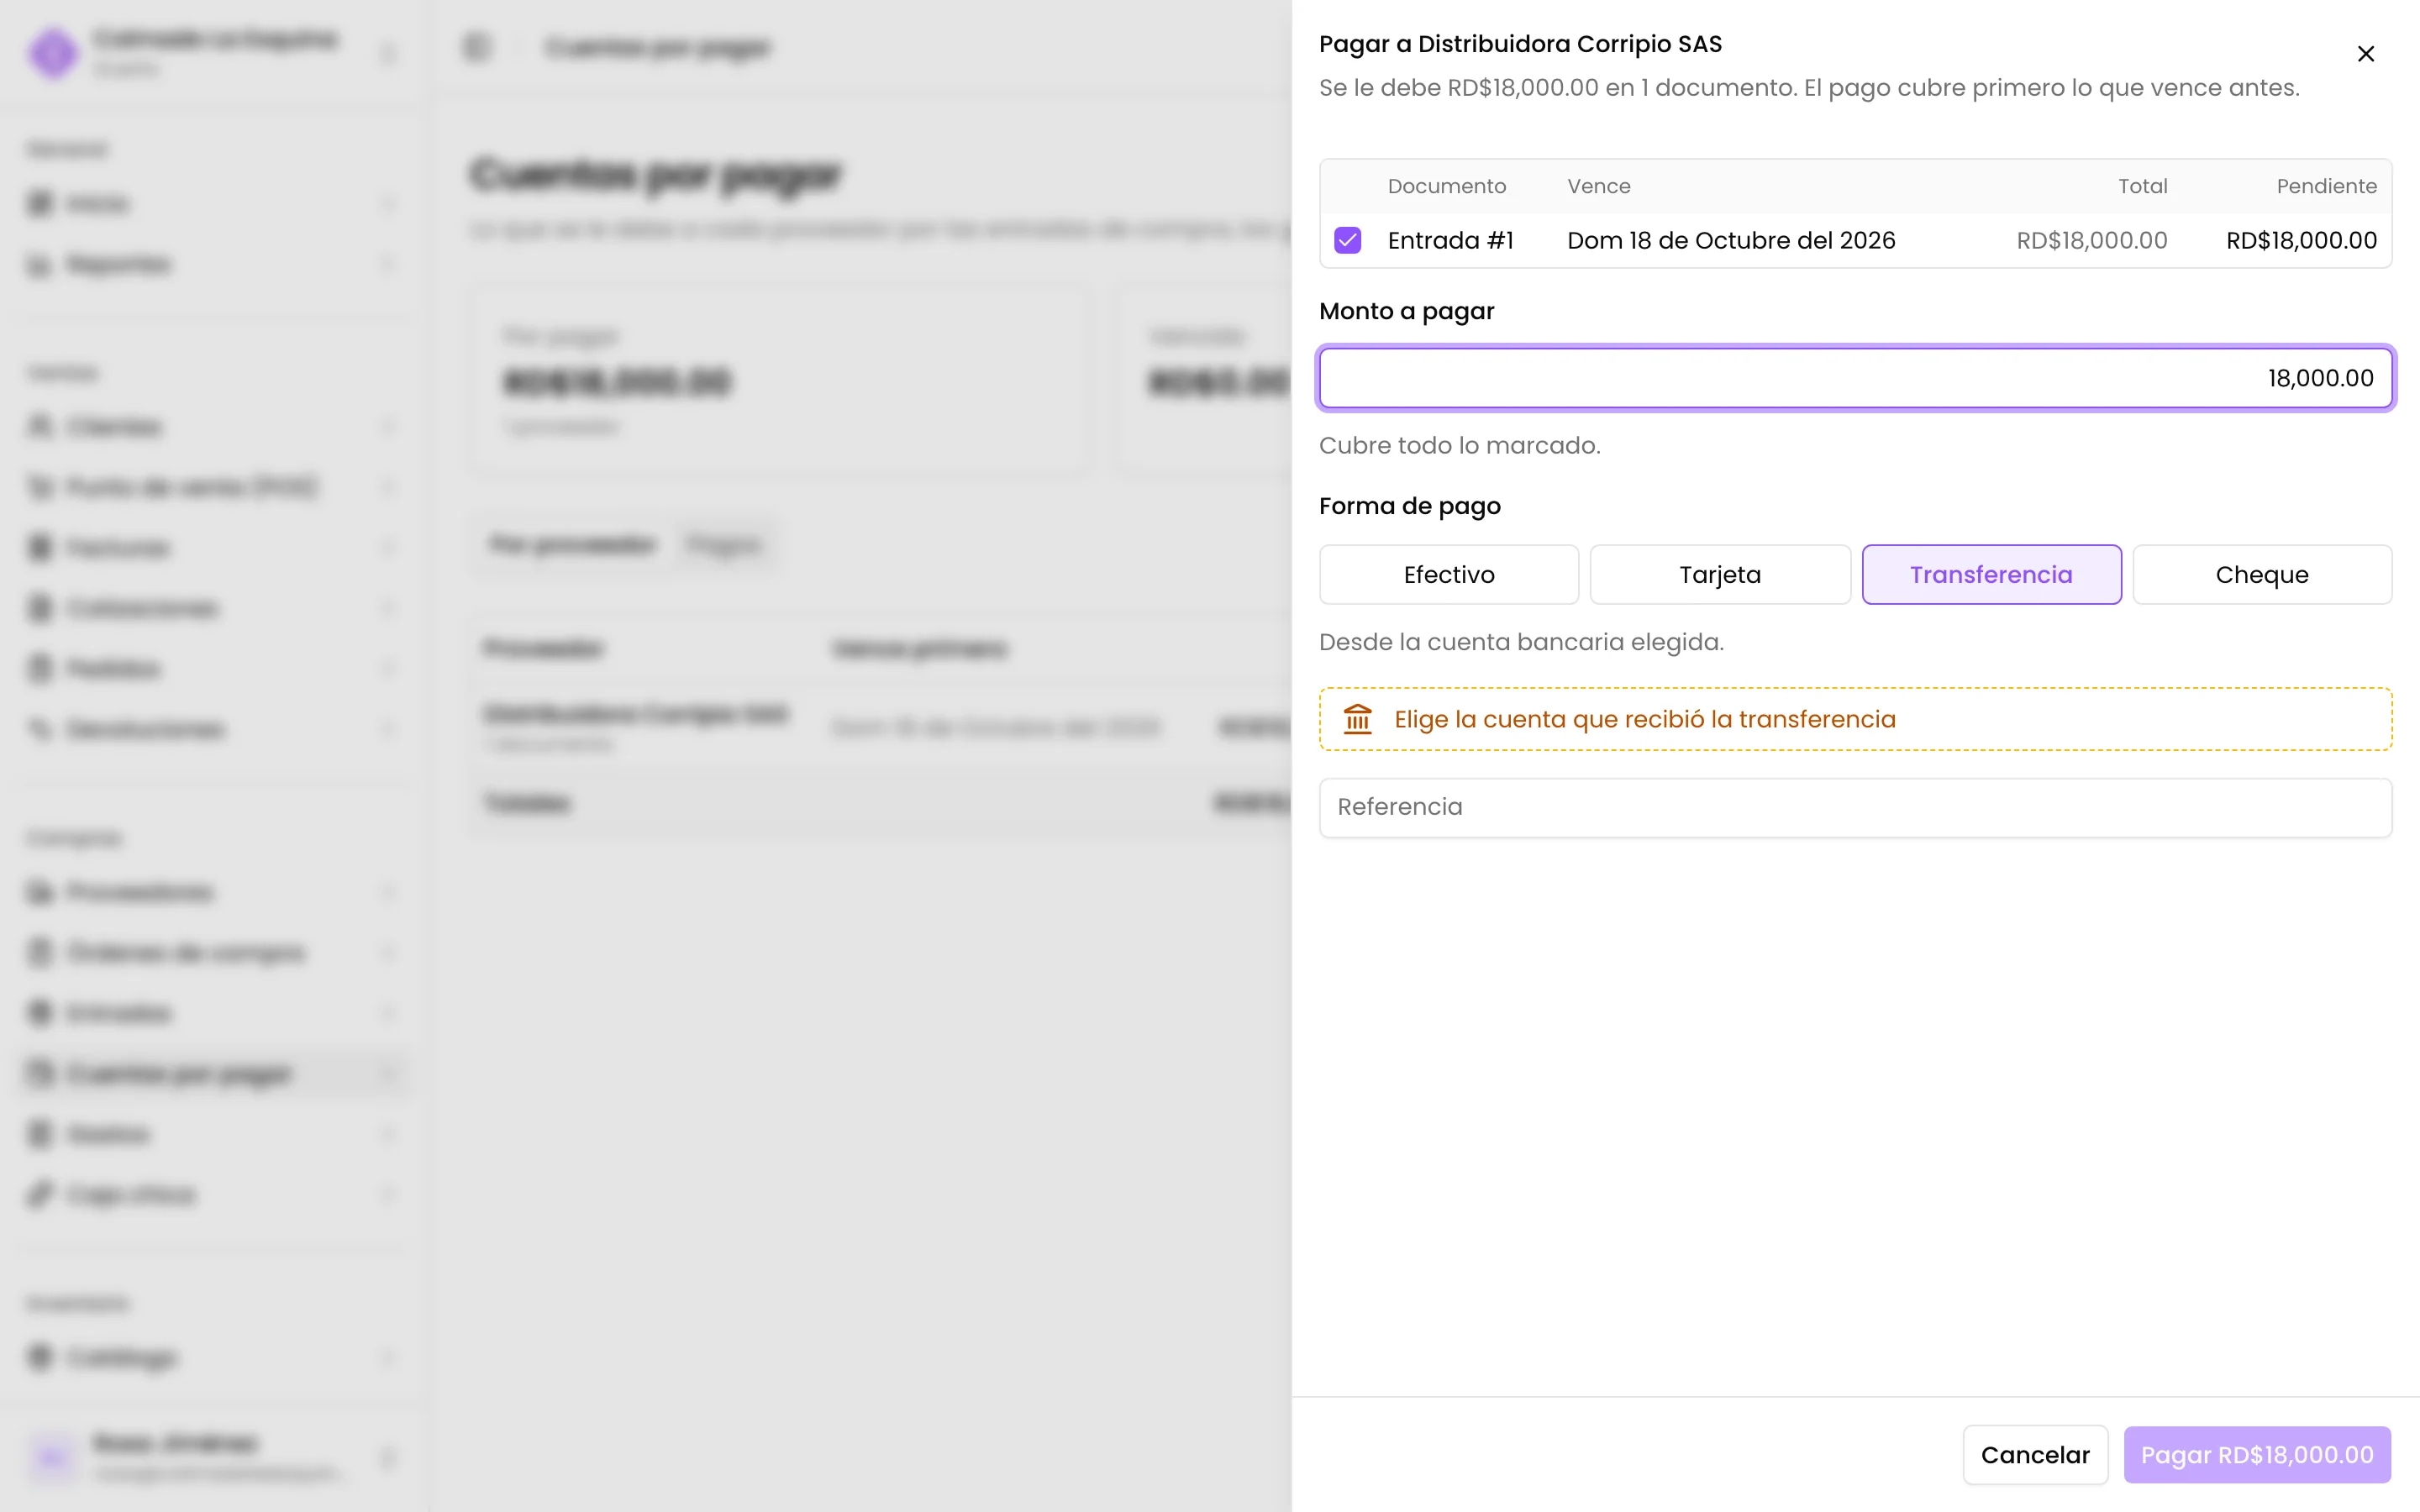The image size is (2420, 1512).
Task: Close the Pagar a Distribuidora Corripio panel
Action: 2365,54
